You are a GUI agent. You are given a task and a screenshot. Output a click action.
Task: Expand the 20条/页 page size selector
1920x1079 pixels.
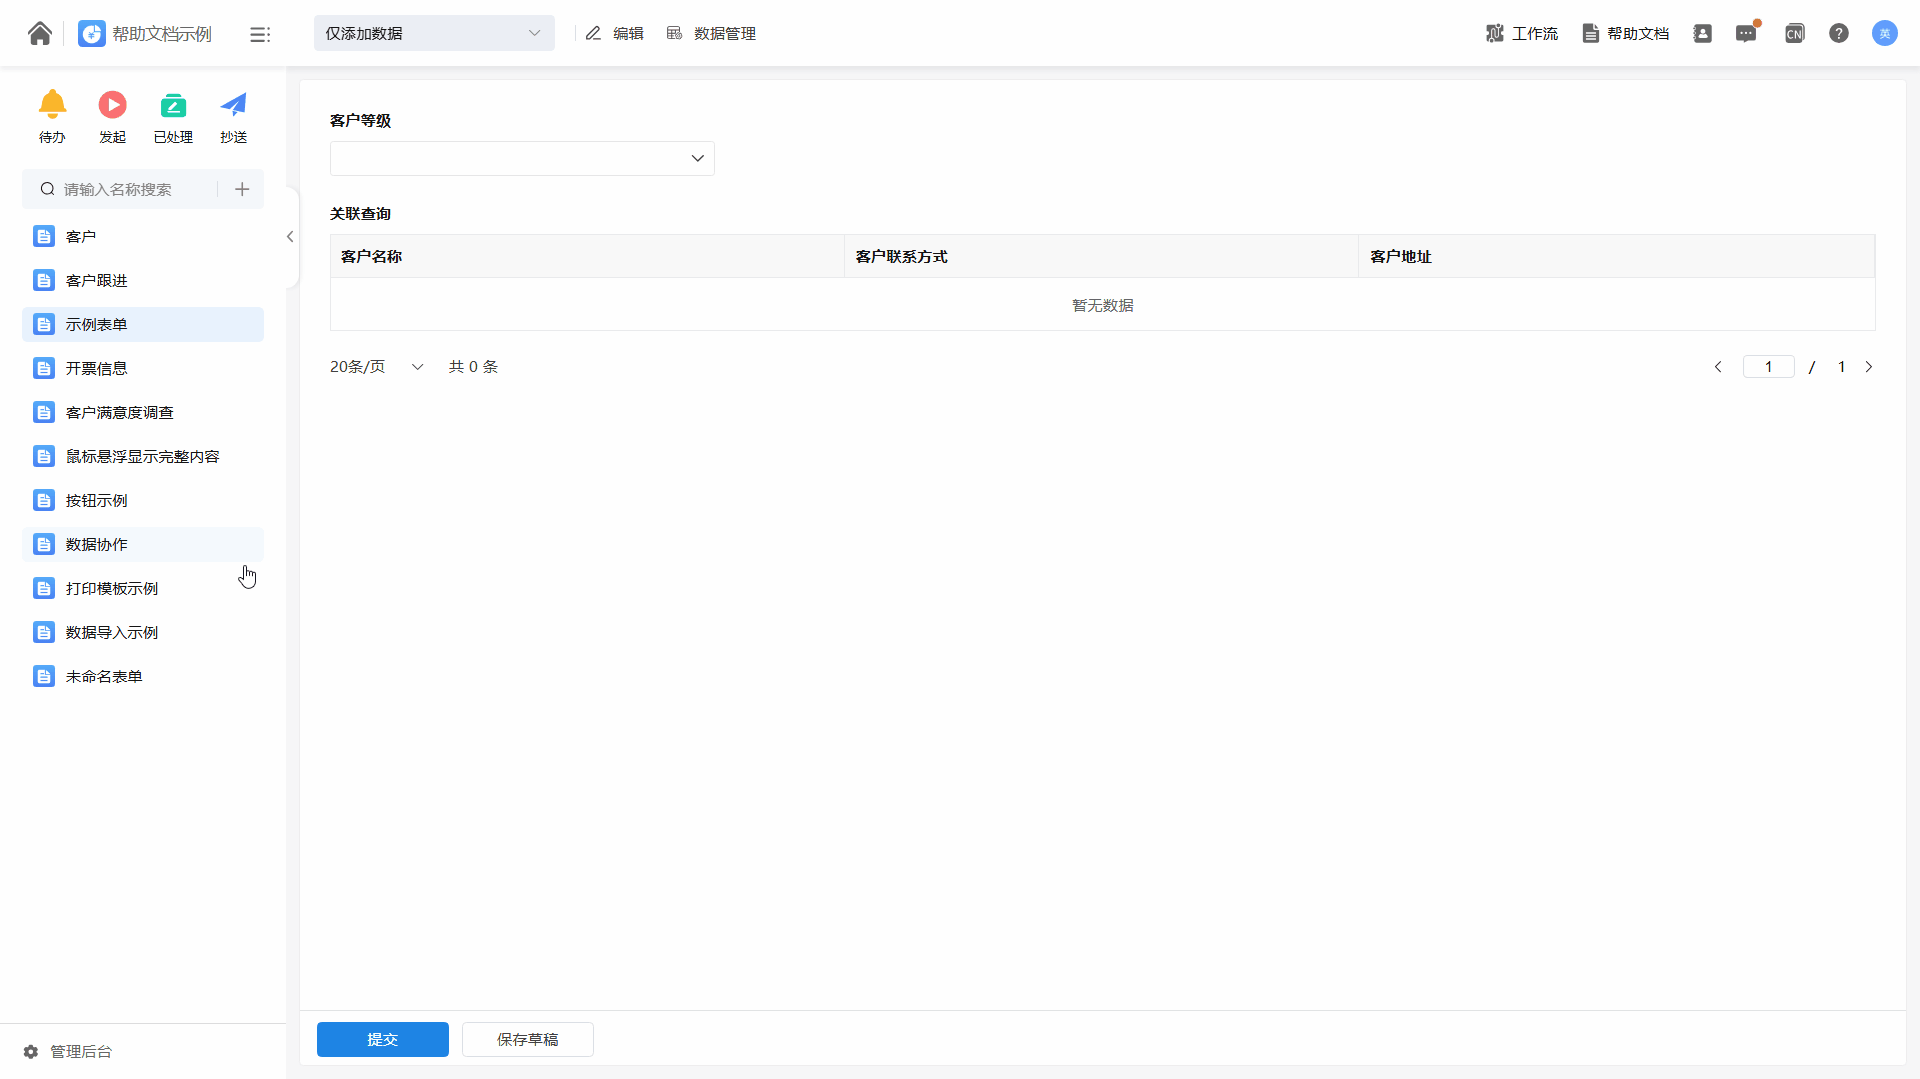coord(376,367)
